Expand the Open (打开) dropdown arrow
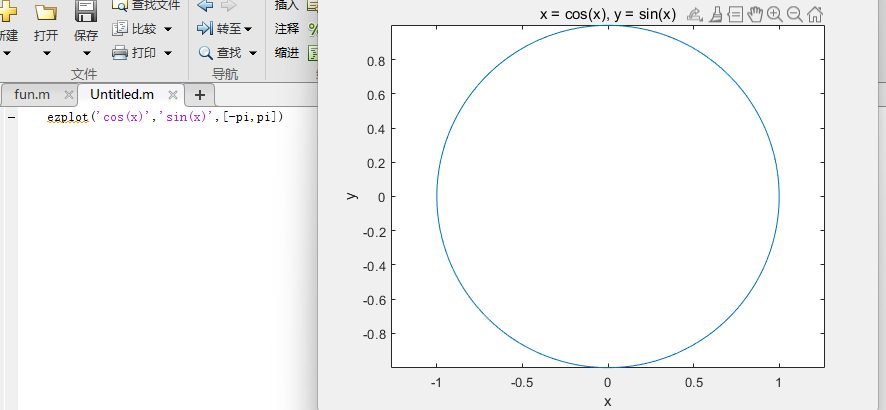The width and height of the screenshot is (886, 410). (x=46, y=54)
